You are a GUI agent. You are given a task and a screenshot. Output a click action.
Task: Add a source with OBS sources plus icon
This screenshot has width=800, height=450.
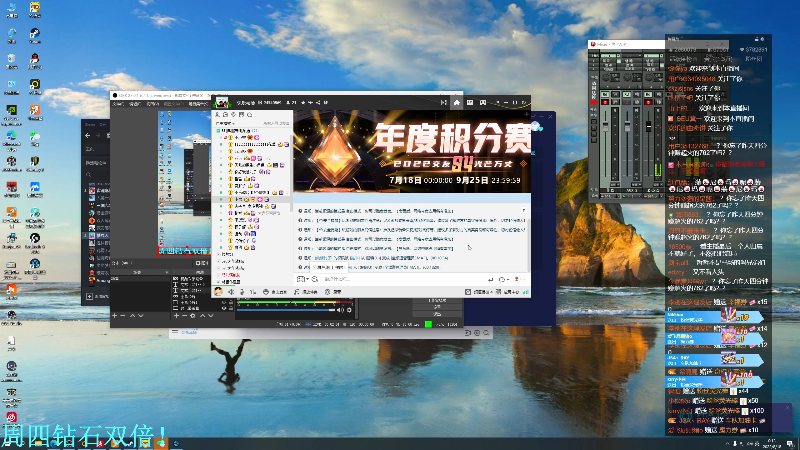click(176, 316)
